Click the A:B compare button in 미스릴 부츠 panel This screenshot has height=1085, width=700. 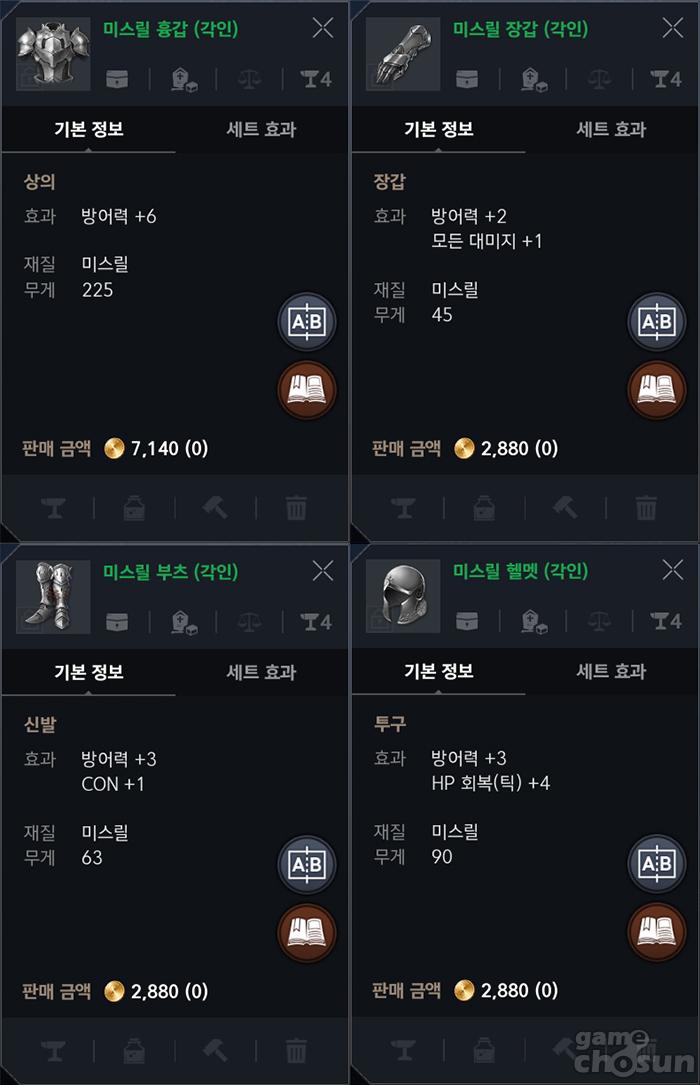[x=306, y=865]
